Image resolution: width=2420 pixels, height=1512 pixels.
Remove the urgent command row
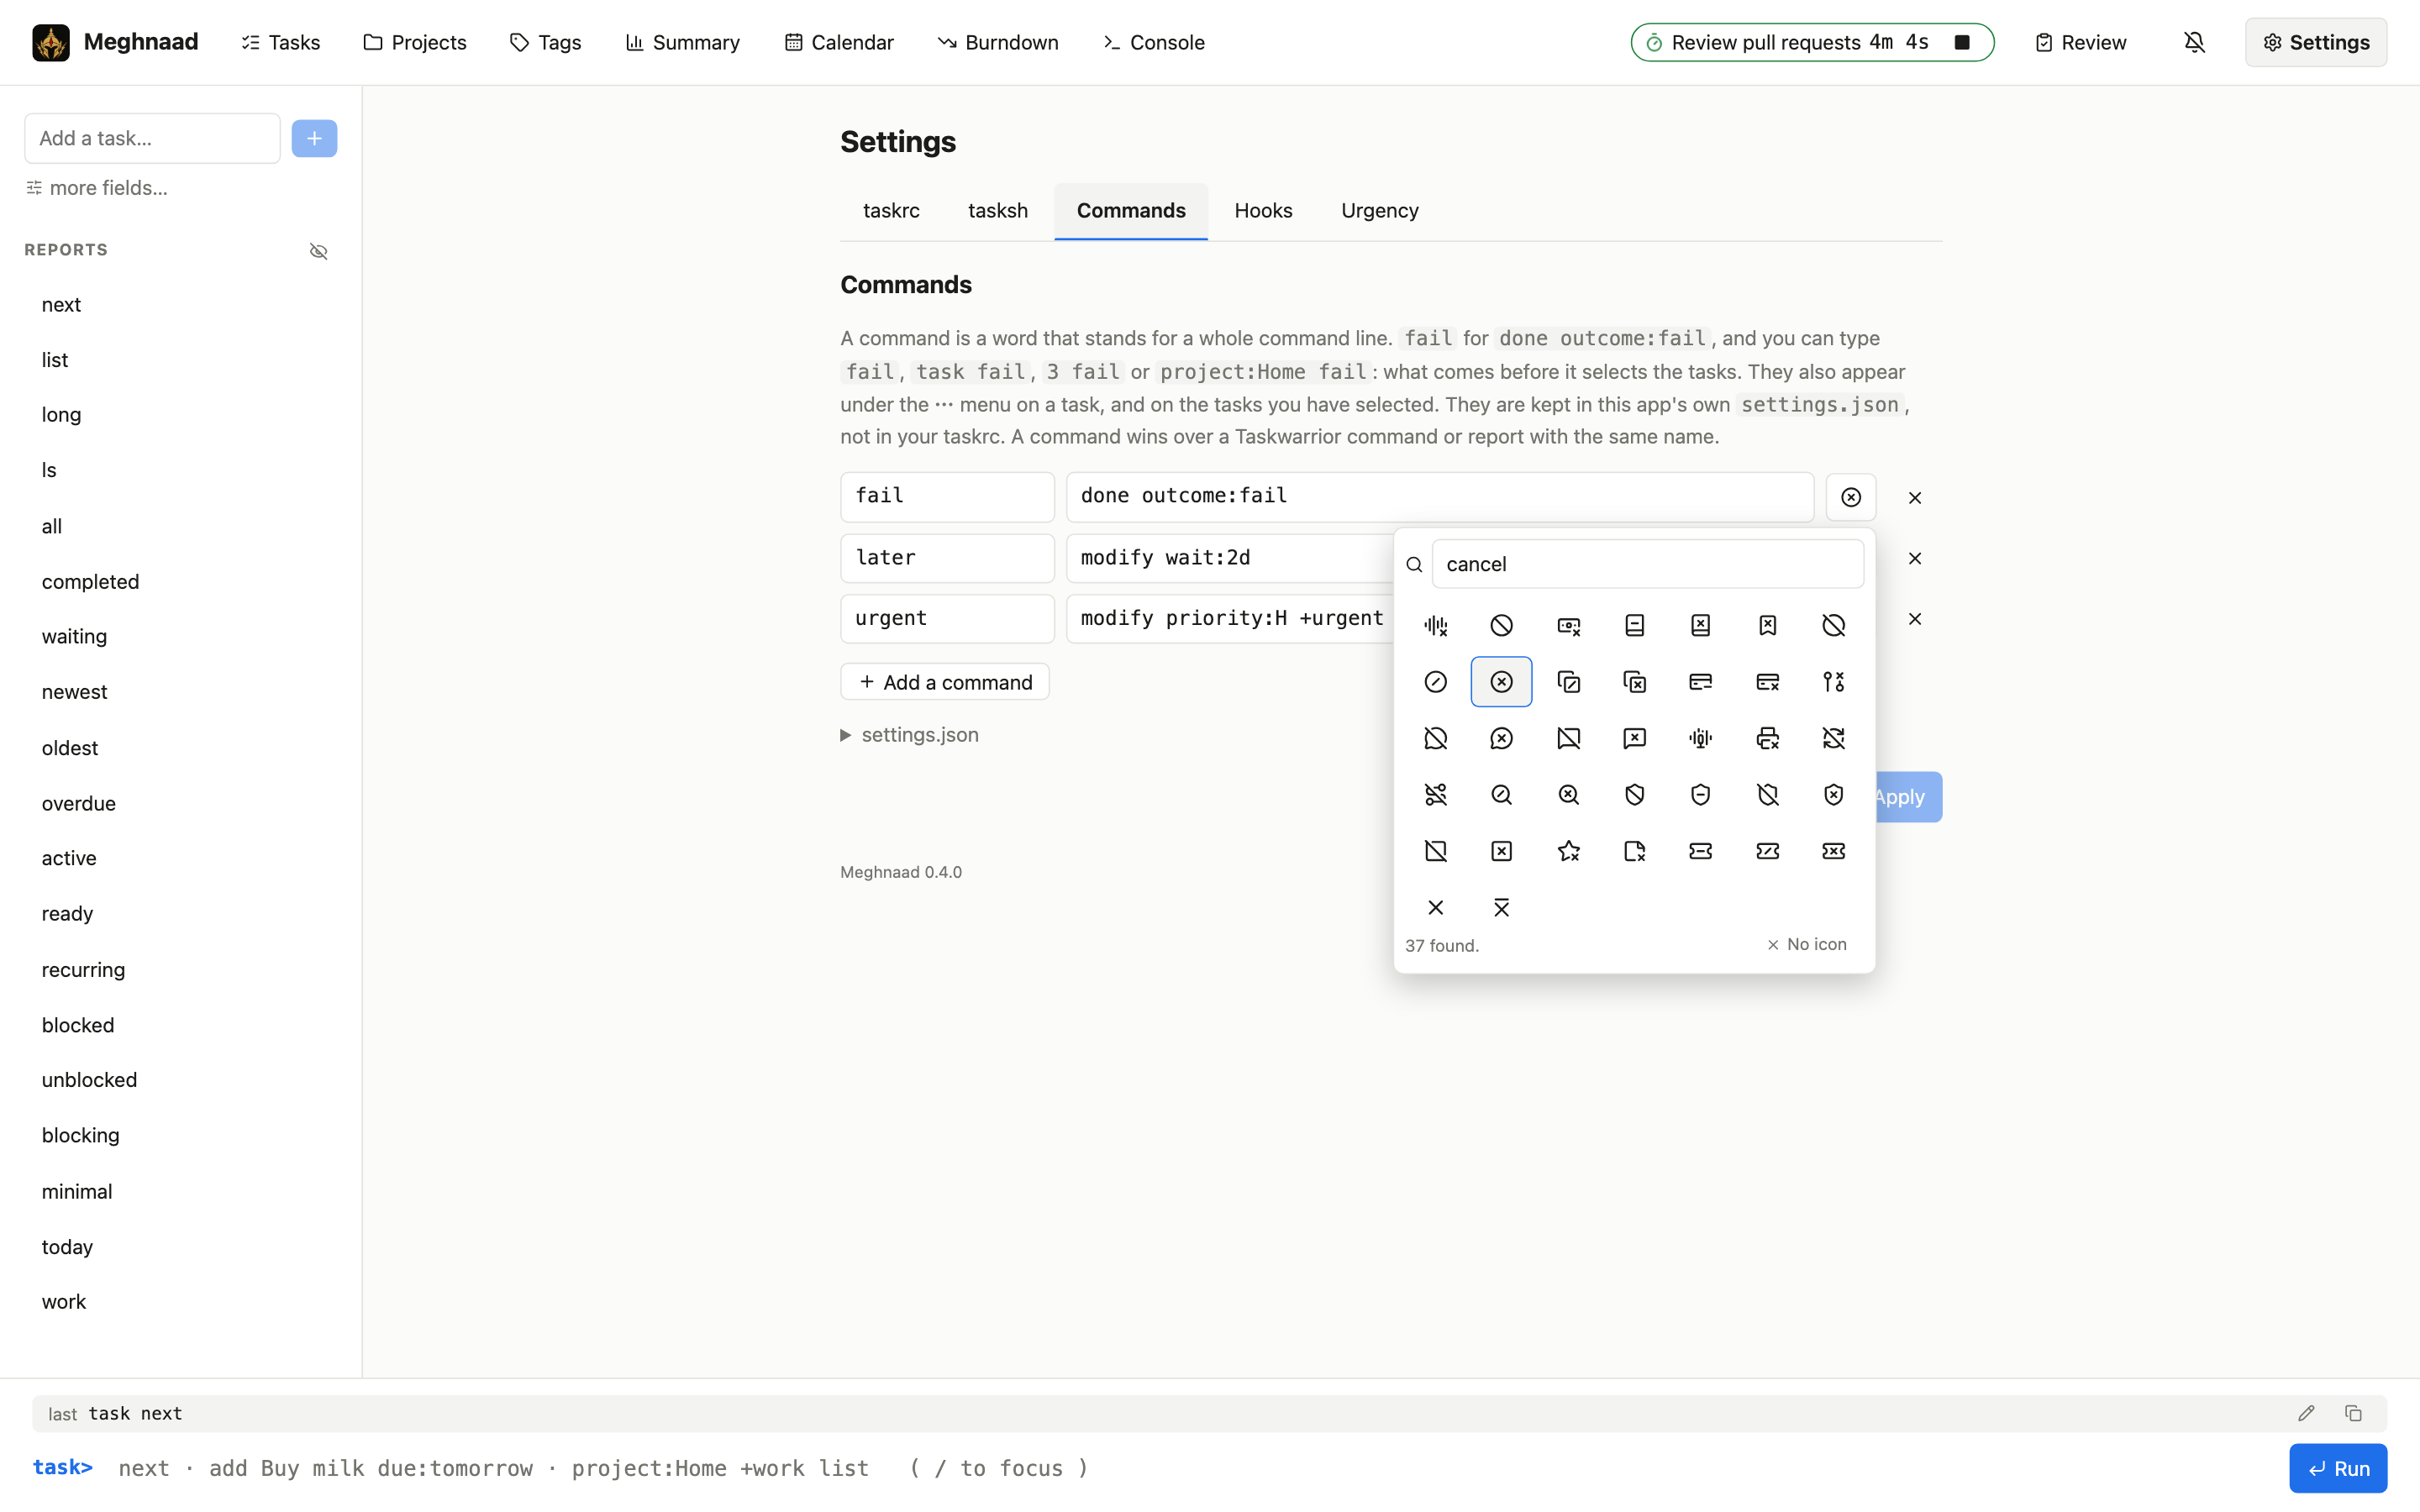(1914, 619)
